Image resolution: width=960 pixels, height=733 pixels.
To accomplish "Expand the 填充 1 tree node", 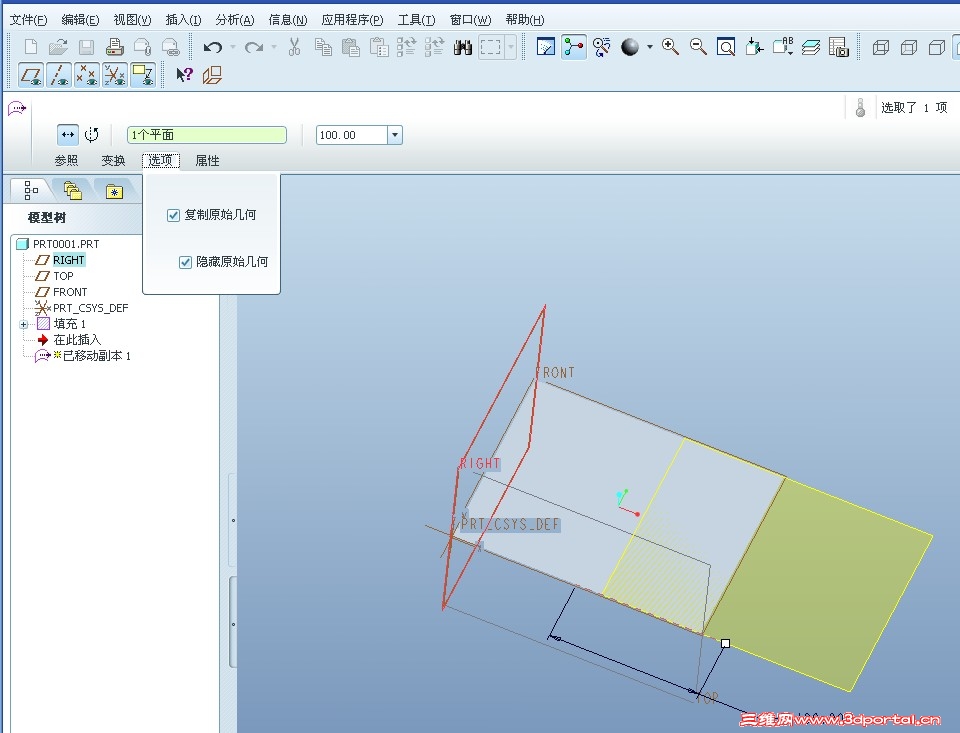I will (23, 325).
